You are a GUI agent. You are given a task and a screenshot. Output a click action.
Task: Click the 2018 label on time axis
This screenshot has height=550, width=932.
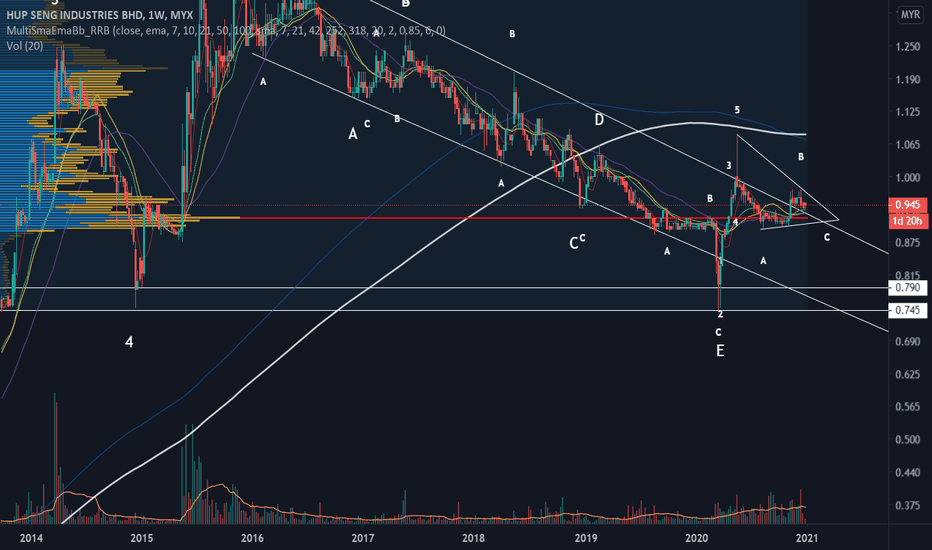pyautogui.click(x=473, y=539)
